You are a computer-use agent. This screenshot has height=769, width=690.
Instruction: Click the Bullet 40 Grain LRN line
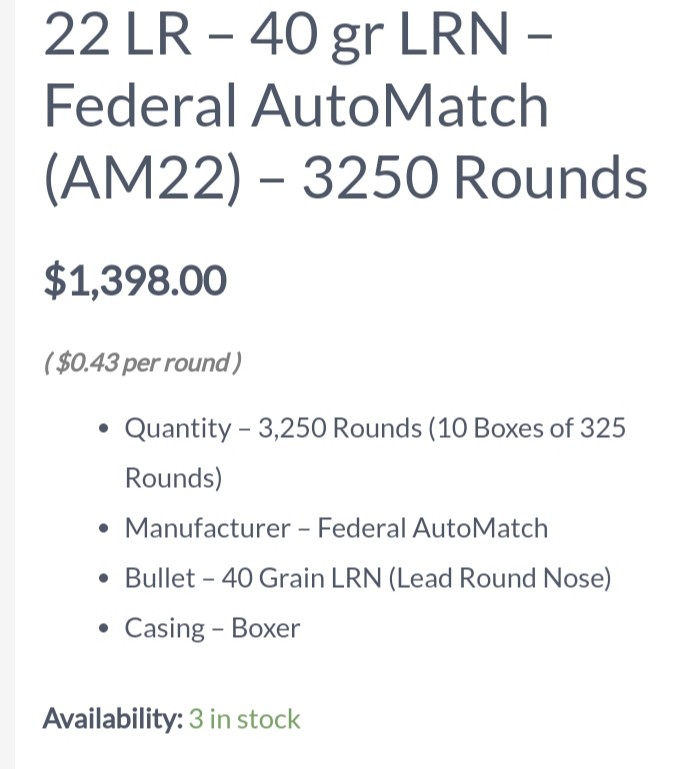(368, 578)
